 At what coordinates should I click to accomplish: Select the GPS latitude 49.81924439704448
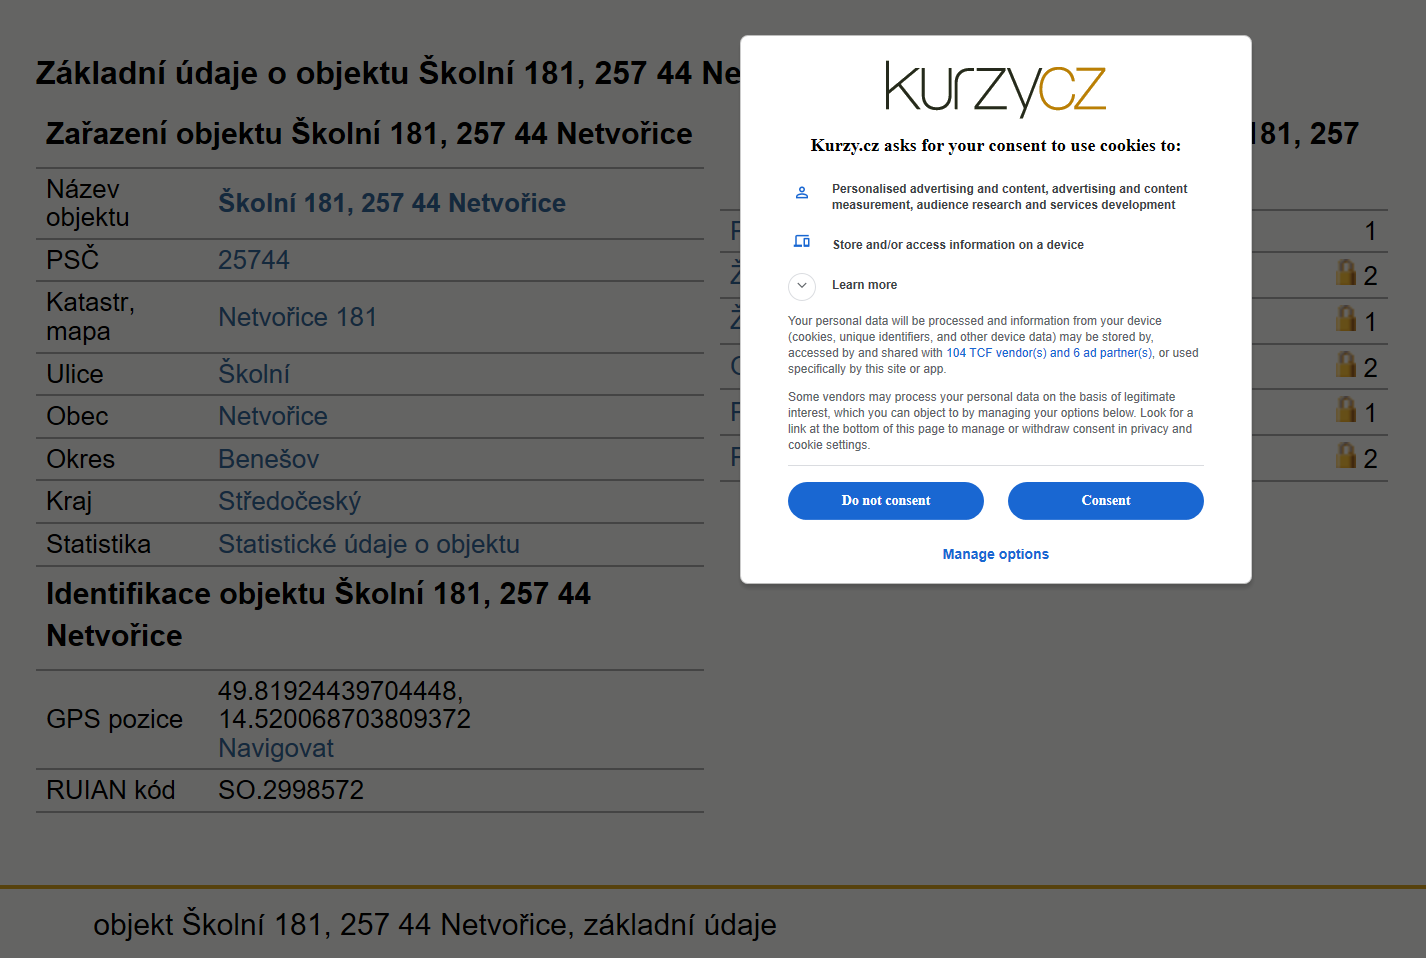(340, 691)
